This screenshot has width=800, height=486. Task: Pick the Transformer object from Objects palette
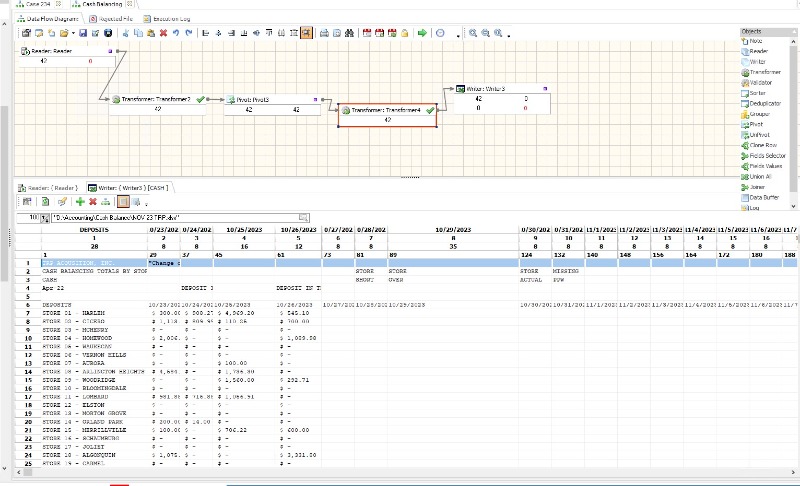(x=761, y=72)
